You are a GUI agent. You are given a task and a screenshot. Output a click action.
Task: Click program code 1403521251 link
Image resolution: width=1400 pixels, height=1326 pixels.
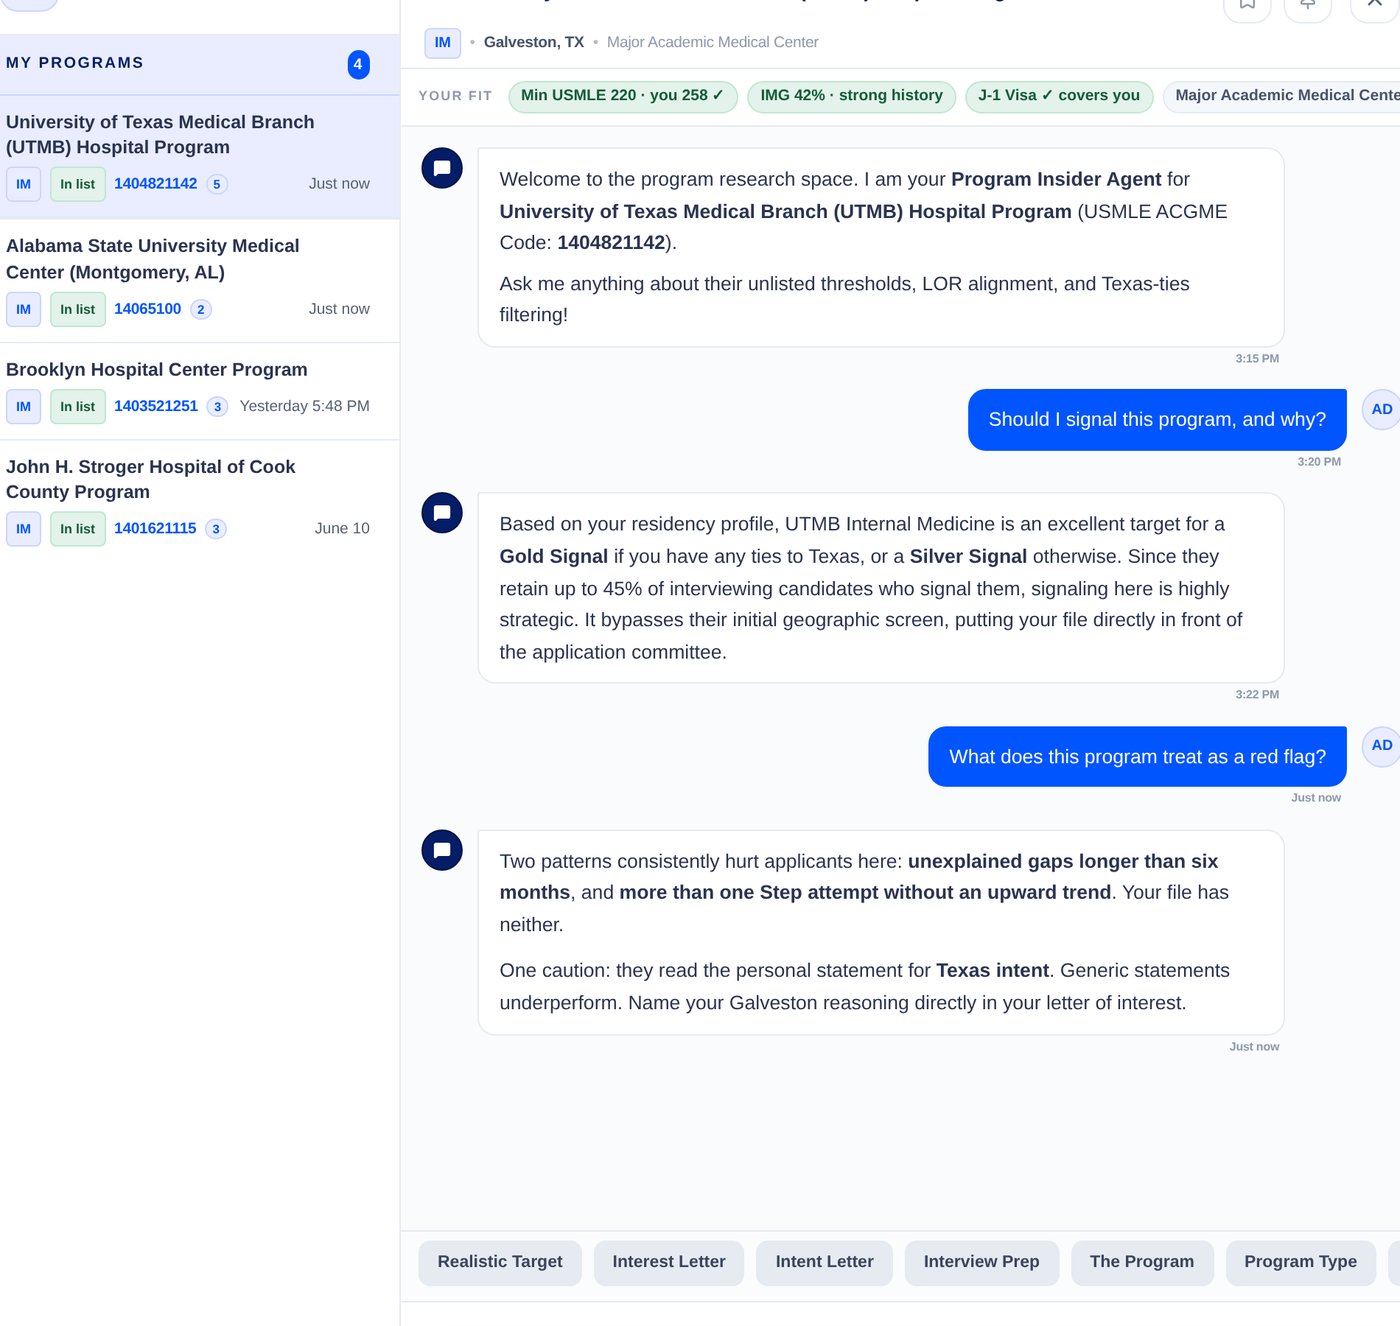(156, 405)
